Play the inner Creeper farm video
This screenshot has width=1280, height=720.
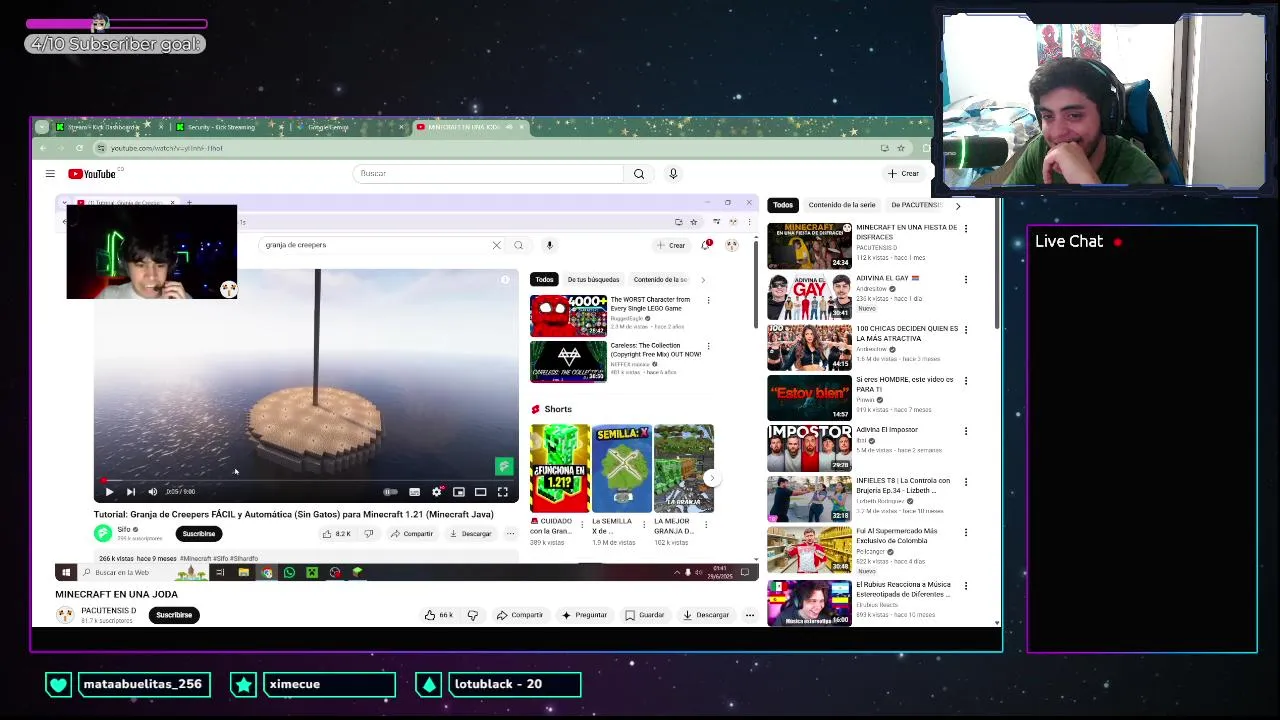109,492
